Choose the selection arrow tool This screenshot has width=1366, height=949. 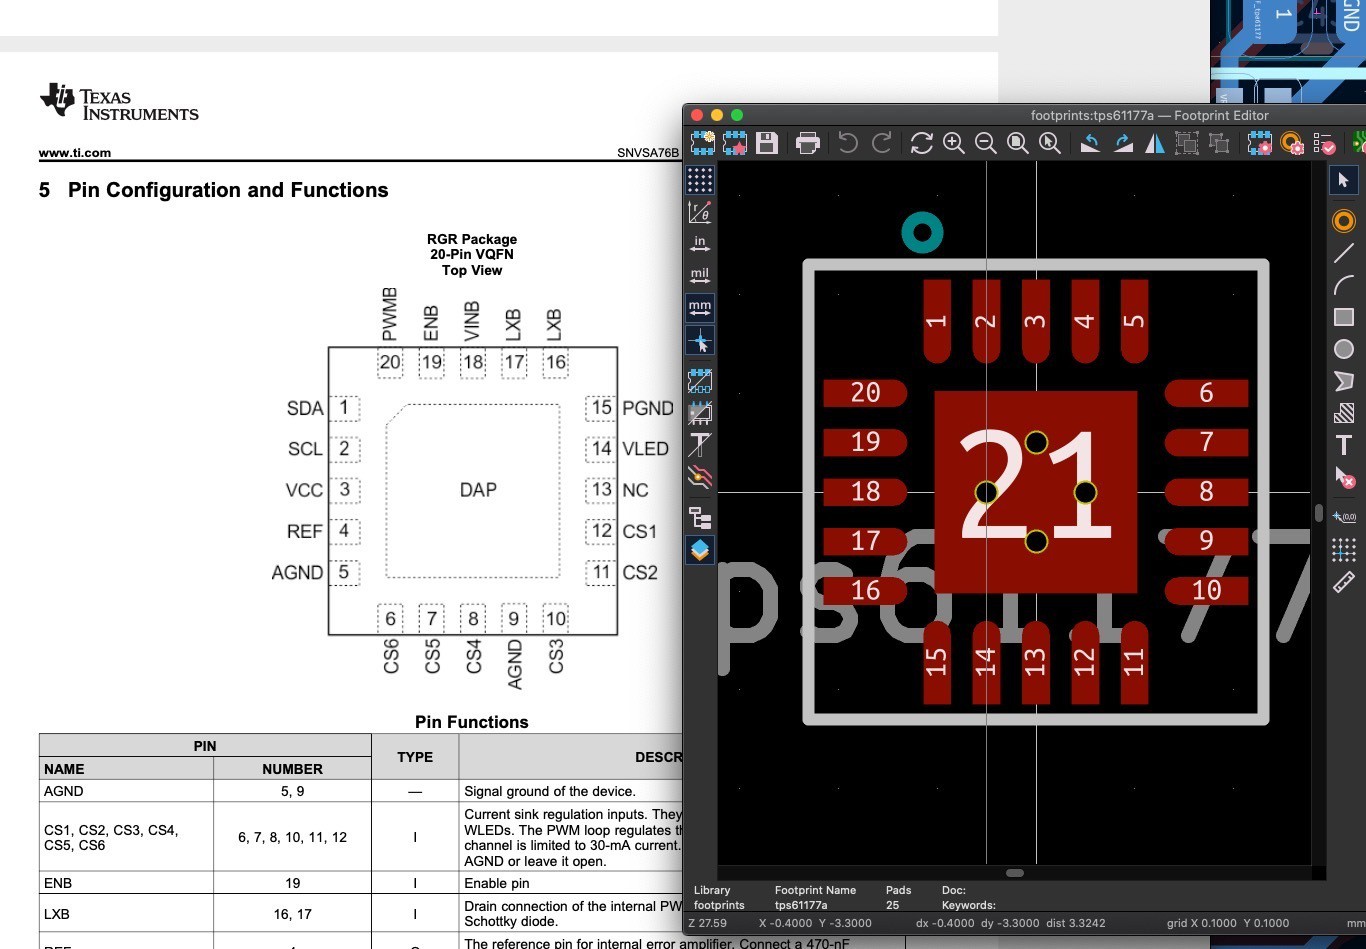[1343, 180]
